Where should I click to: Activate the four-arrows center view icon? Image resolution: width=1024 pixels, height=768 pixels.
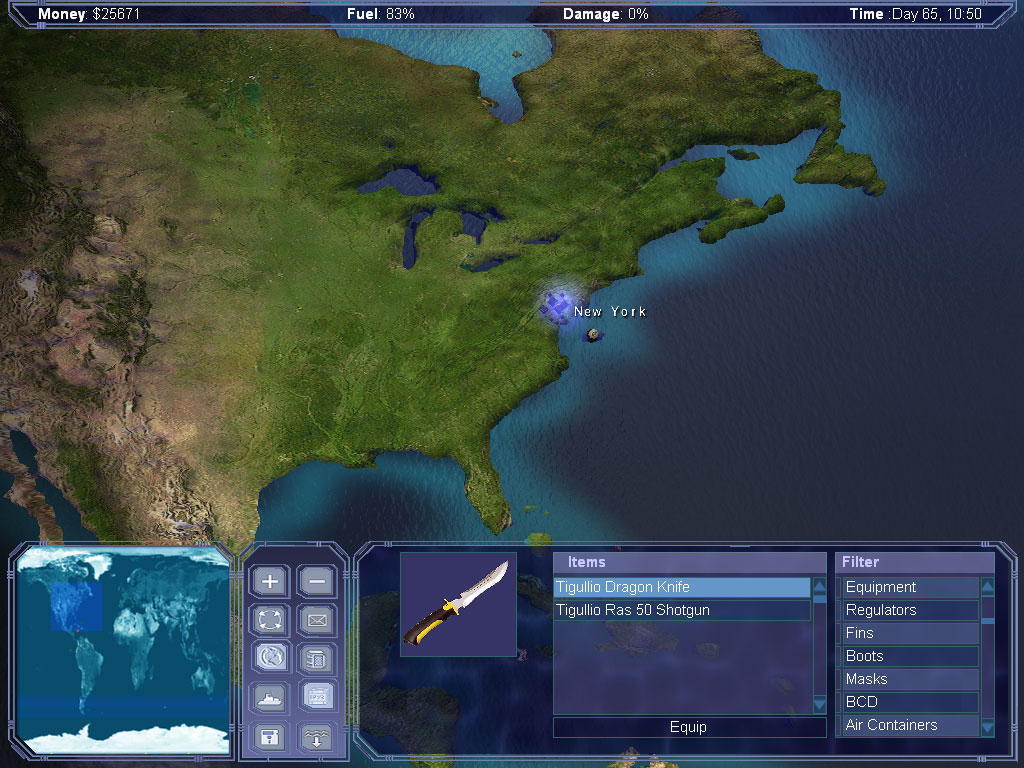click(270, 620)
